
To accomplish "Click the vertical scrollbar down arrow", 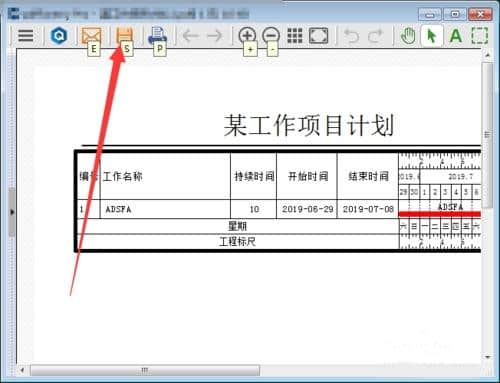I will [x=488, y=357].
